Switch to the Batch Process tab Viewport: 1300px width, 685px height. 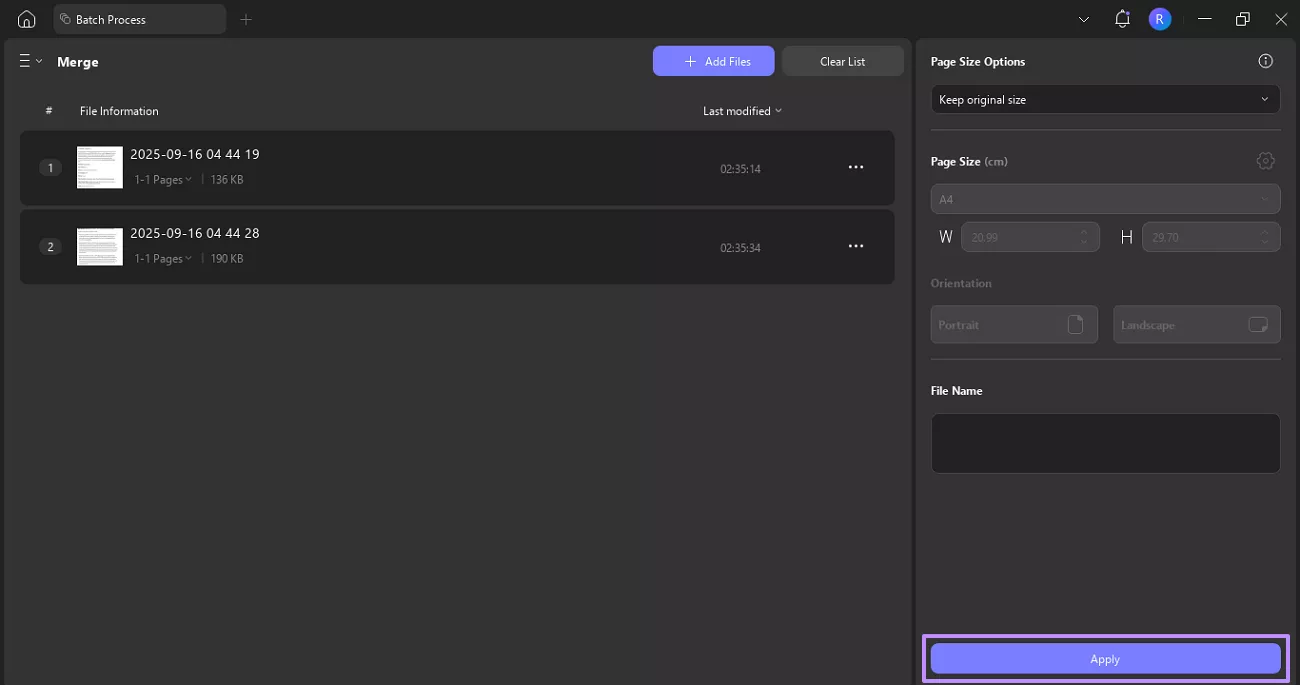pos(140,19)
